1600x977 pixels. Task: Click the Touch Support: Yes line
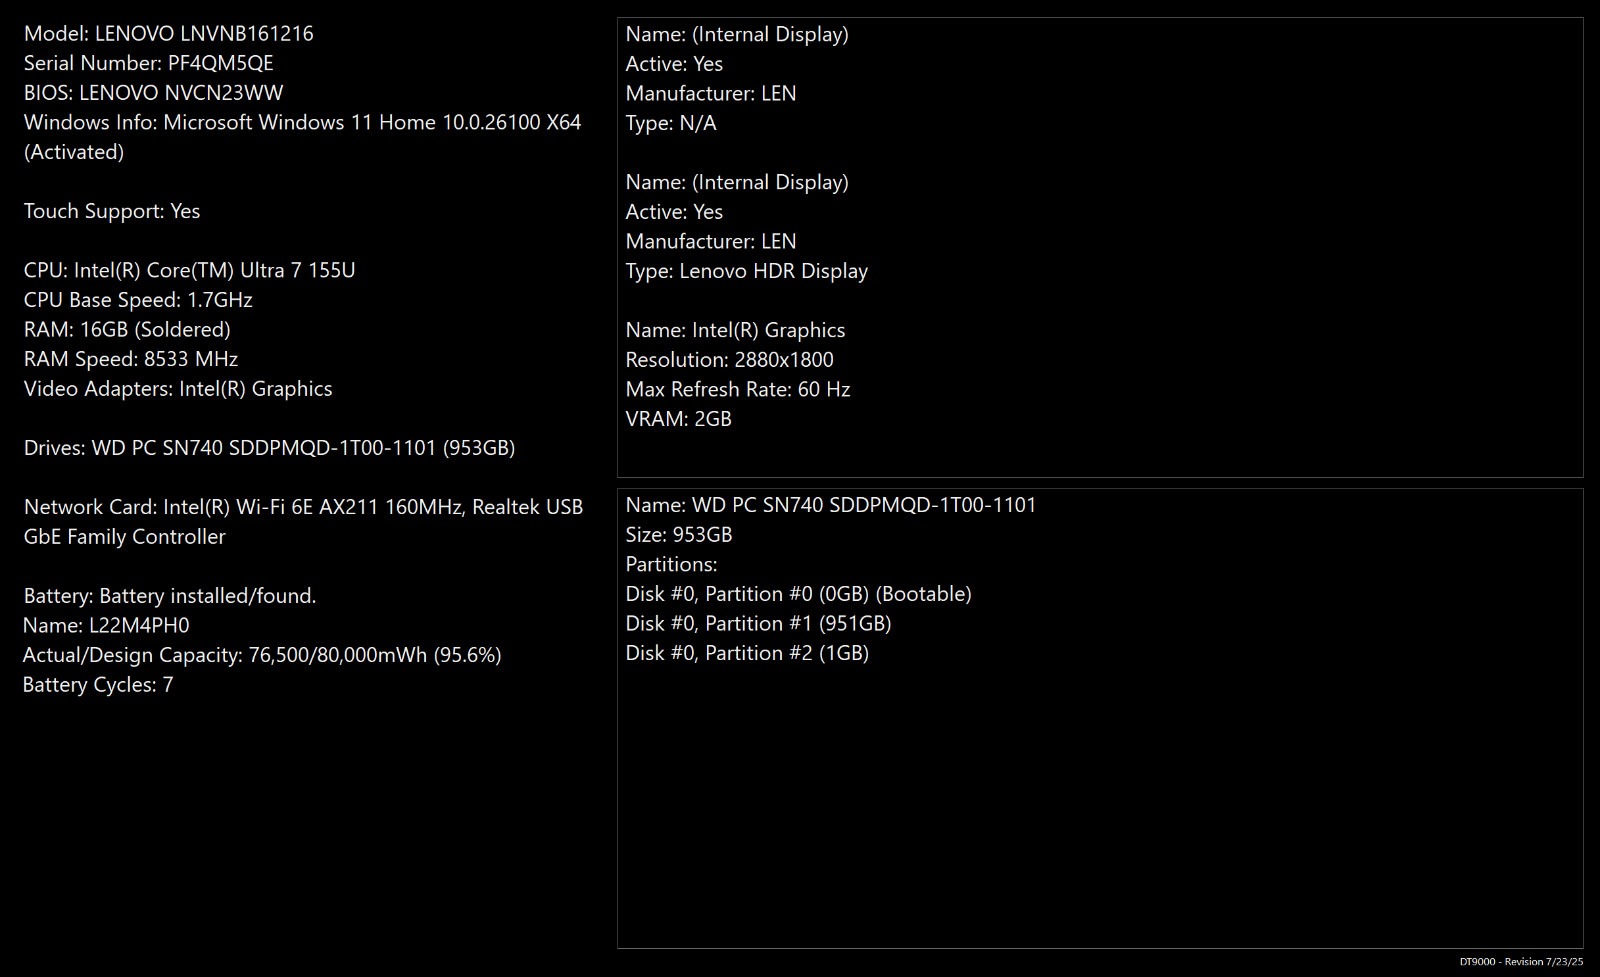coord(112,211)
